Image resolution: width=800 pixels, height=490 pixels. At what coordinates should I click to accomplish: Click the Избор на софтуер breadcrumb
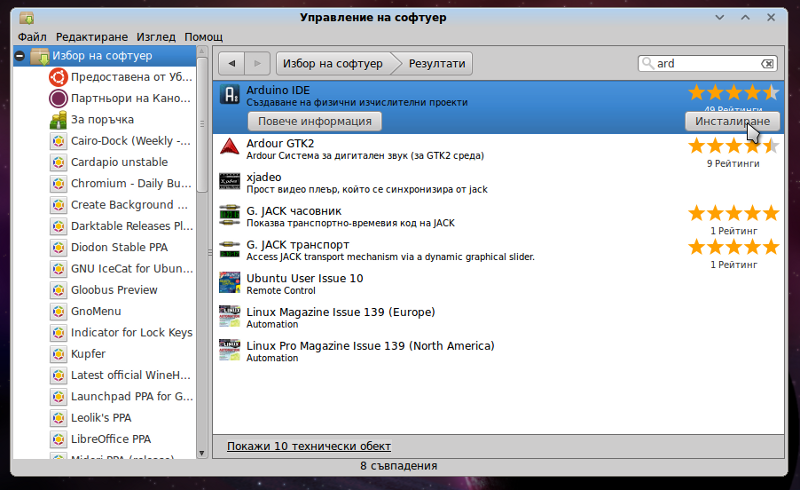332,64
